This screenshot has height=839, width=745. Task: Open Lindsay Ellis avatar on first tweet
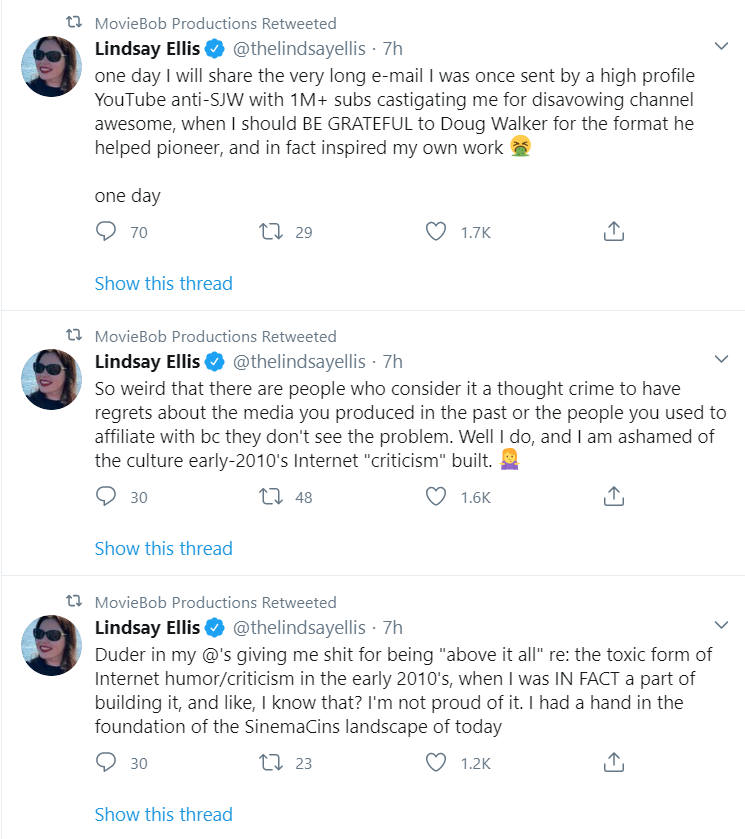pyautogui.click(x=51, y=66)
